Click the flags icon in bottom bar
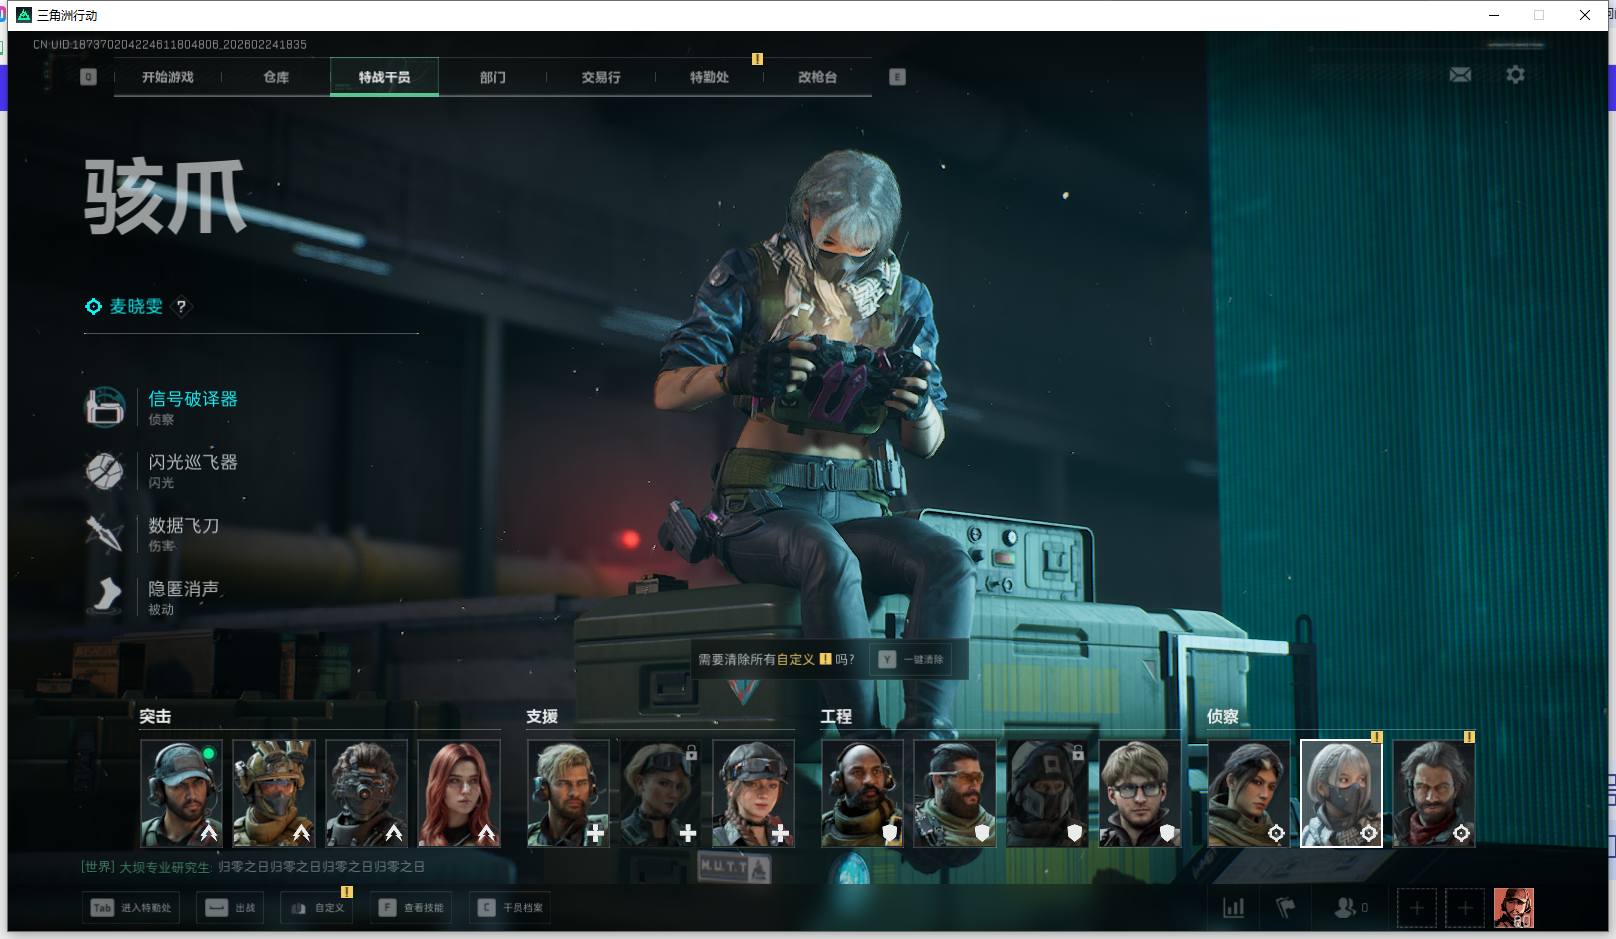The height and width of the screenshot is (939, 1616). click(1286, 908)
